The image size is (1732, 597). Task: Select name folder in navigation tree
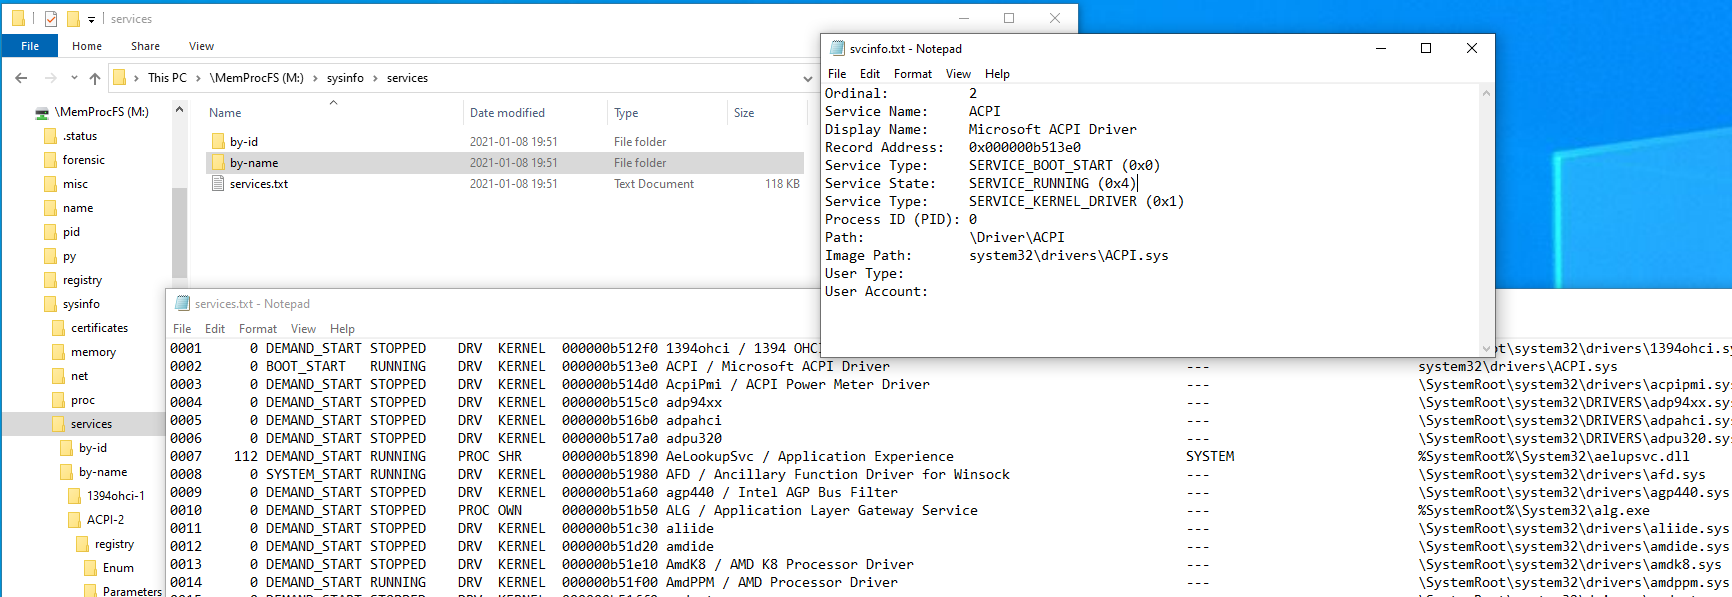click(78, 208)
